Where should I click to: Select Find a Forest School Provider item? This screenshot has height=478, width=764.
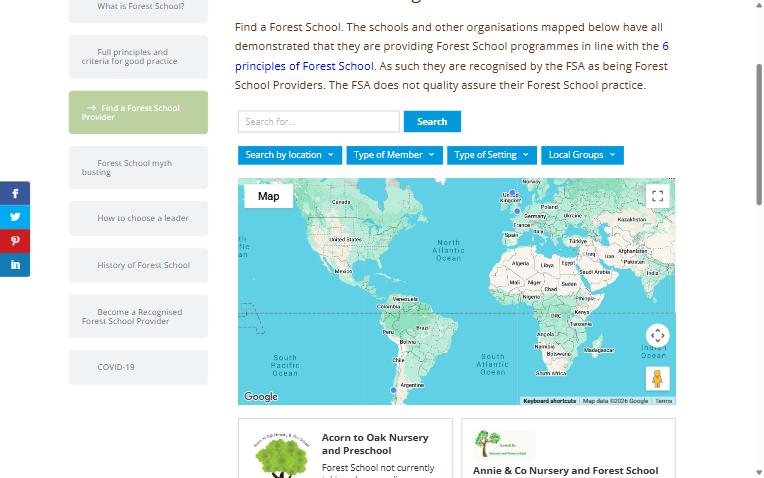pos(138,112)
